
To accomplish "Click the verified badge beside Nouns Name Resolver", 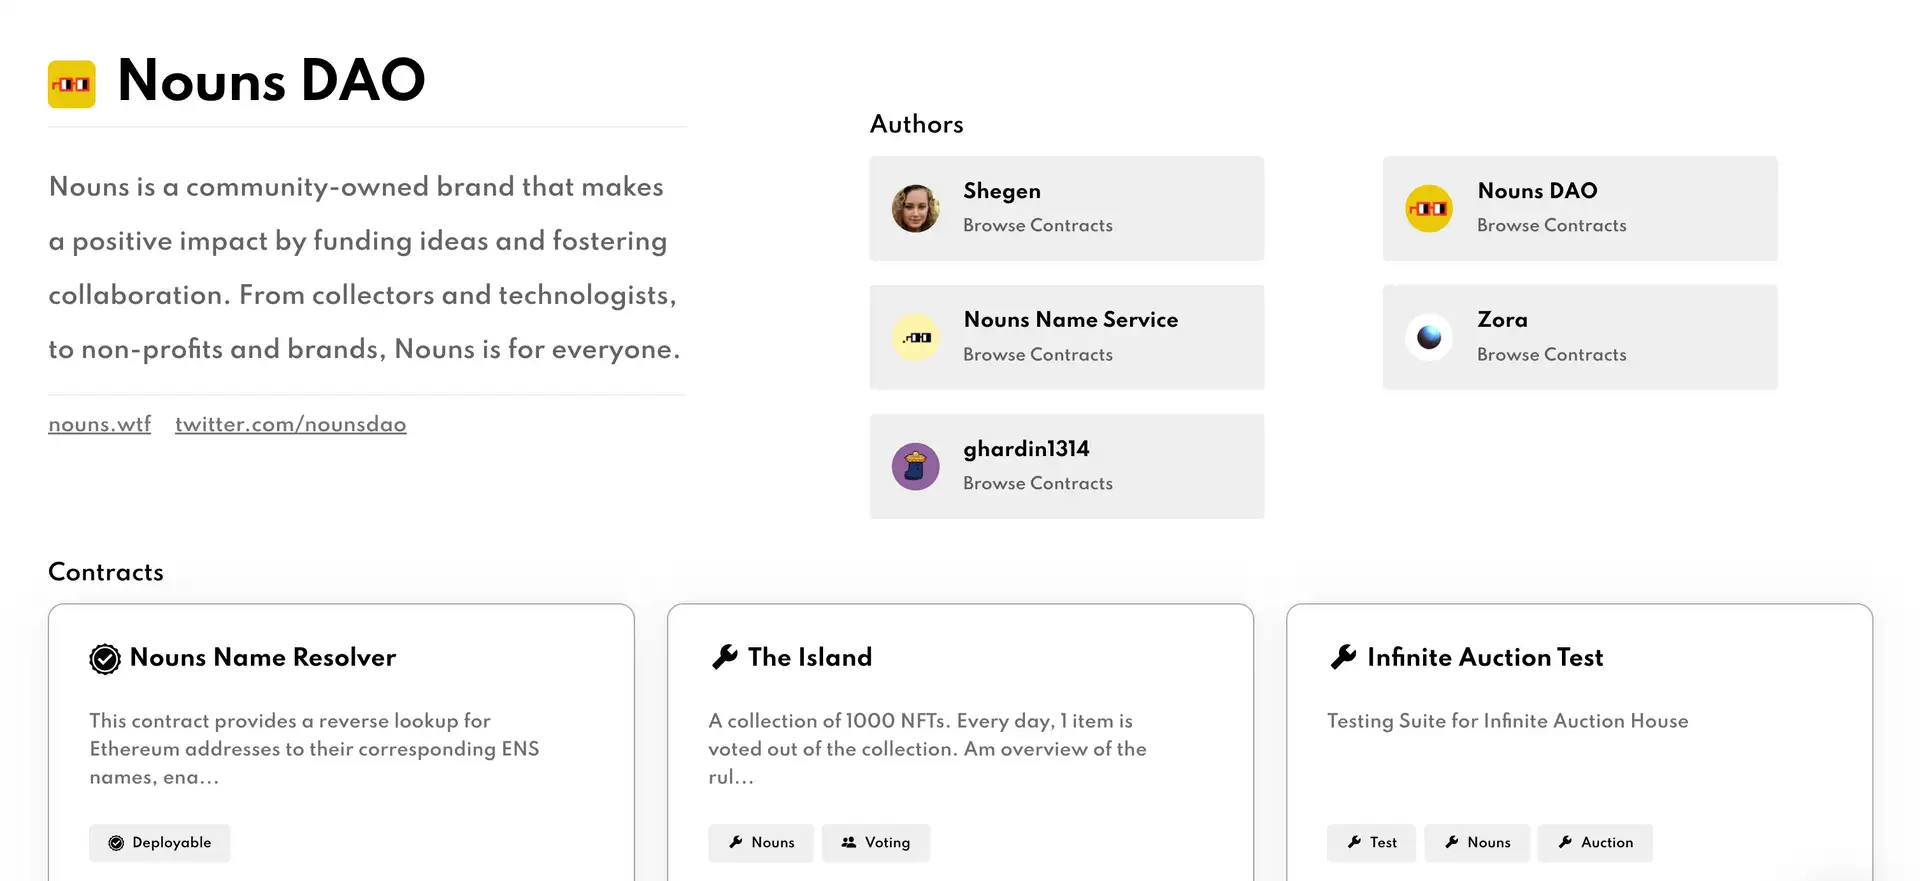I will pos(105,659).
